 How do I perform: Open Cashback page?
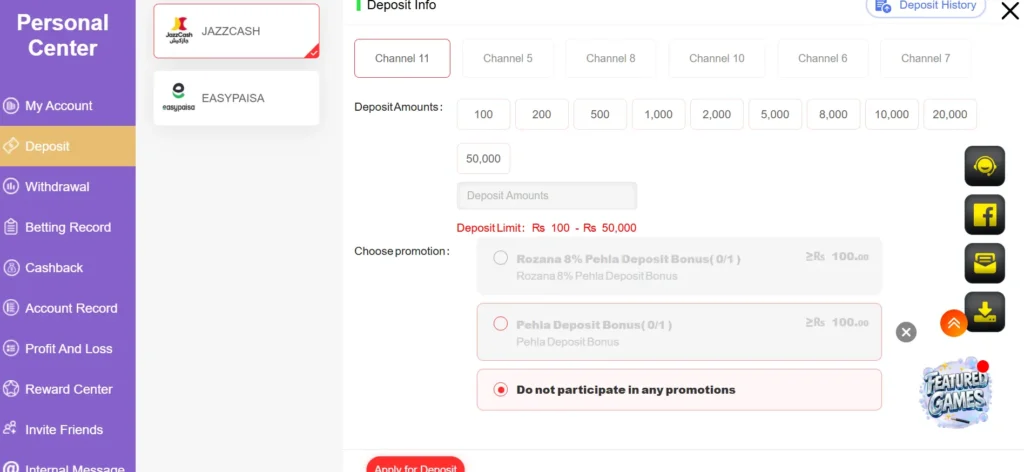[68, 268]
